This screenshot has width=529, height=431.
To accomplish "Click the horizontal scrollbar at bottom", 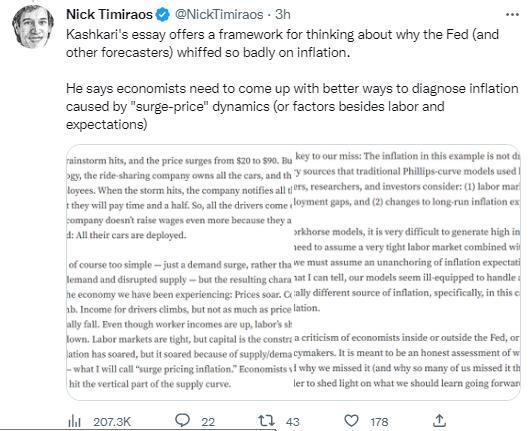I will [x=138, y=430].
